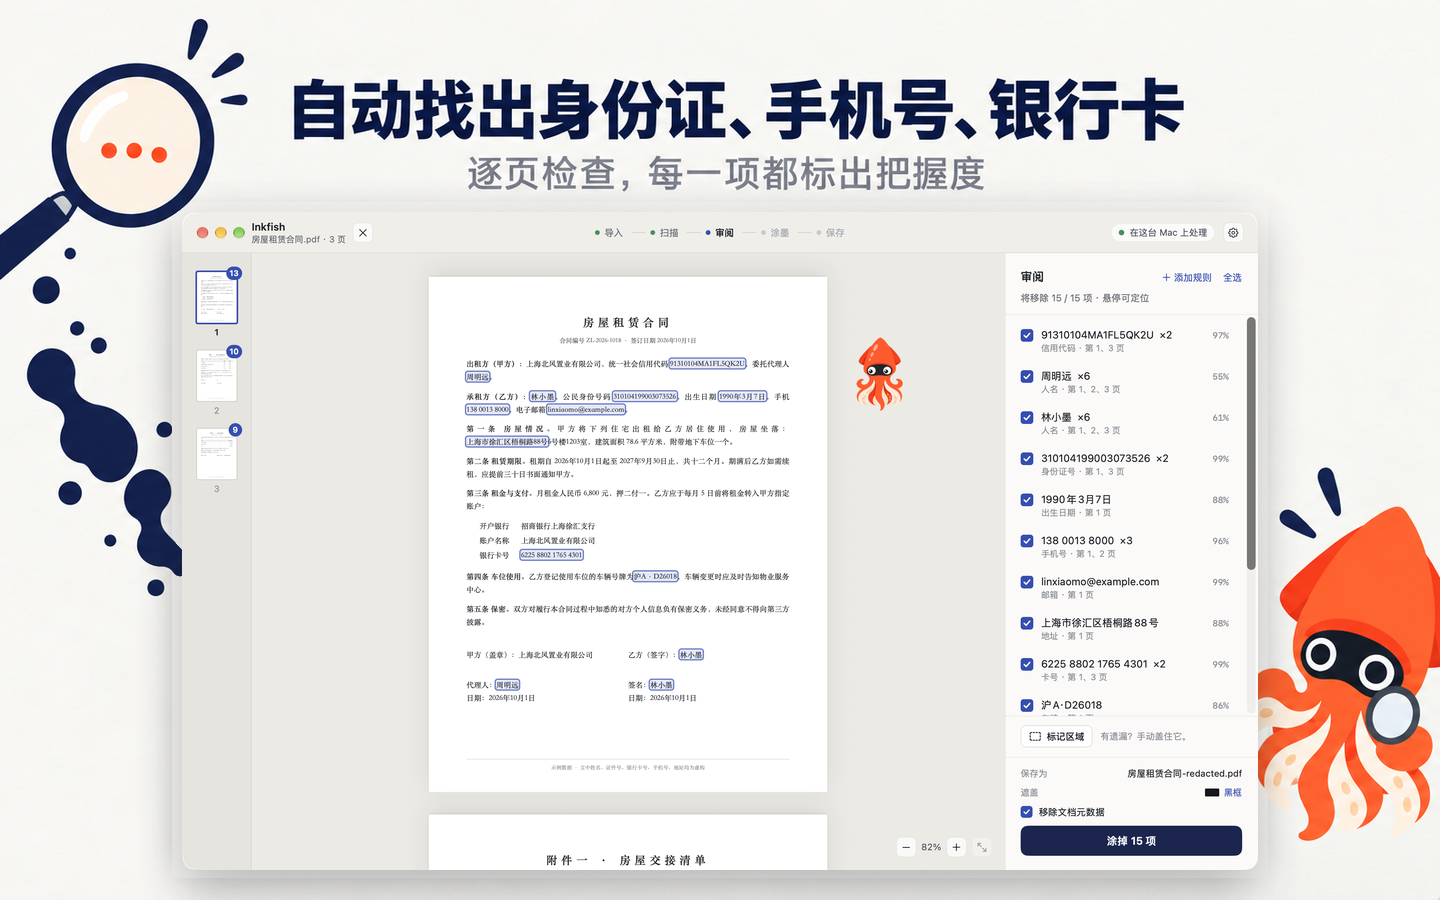The height and width of the screenshot is (900, 1440).
Task: Click the review list scrollbar
Action: [1251, 444]
